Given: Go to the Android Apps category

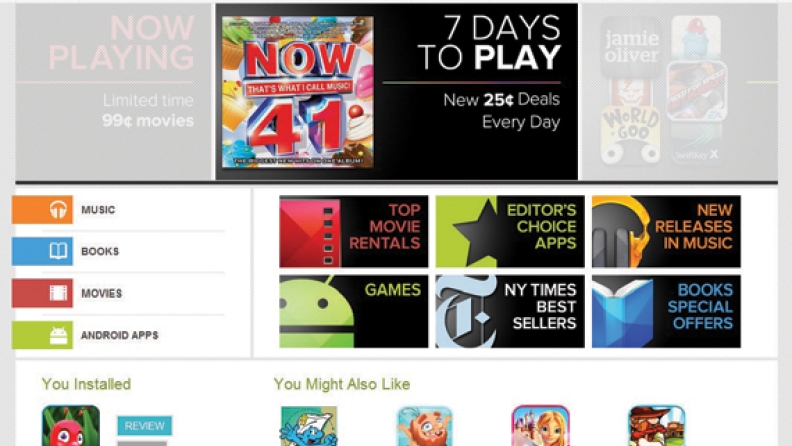Looking at the screenshot, I should 120,335.
